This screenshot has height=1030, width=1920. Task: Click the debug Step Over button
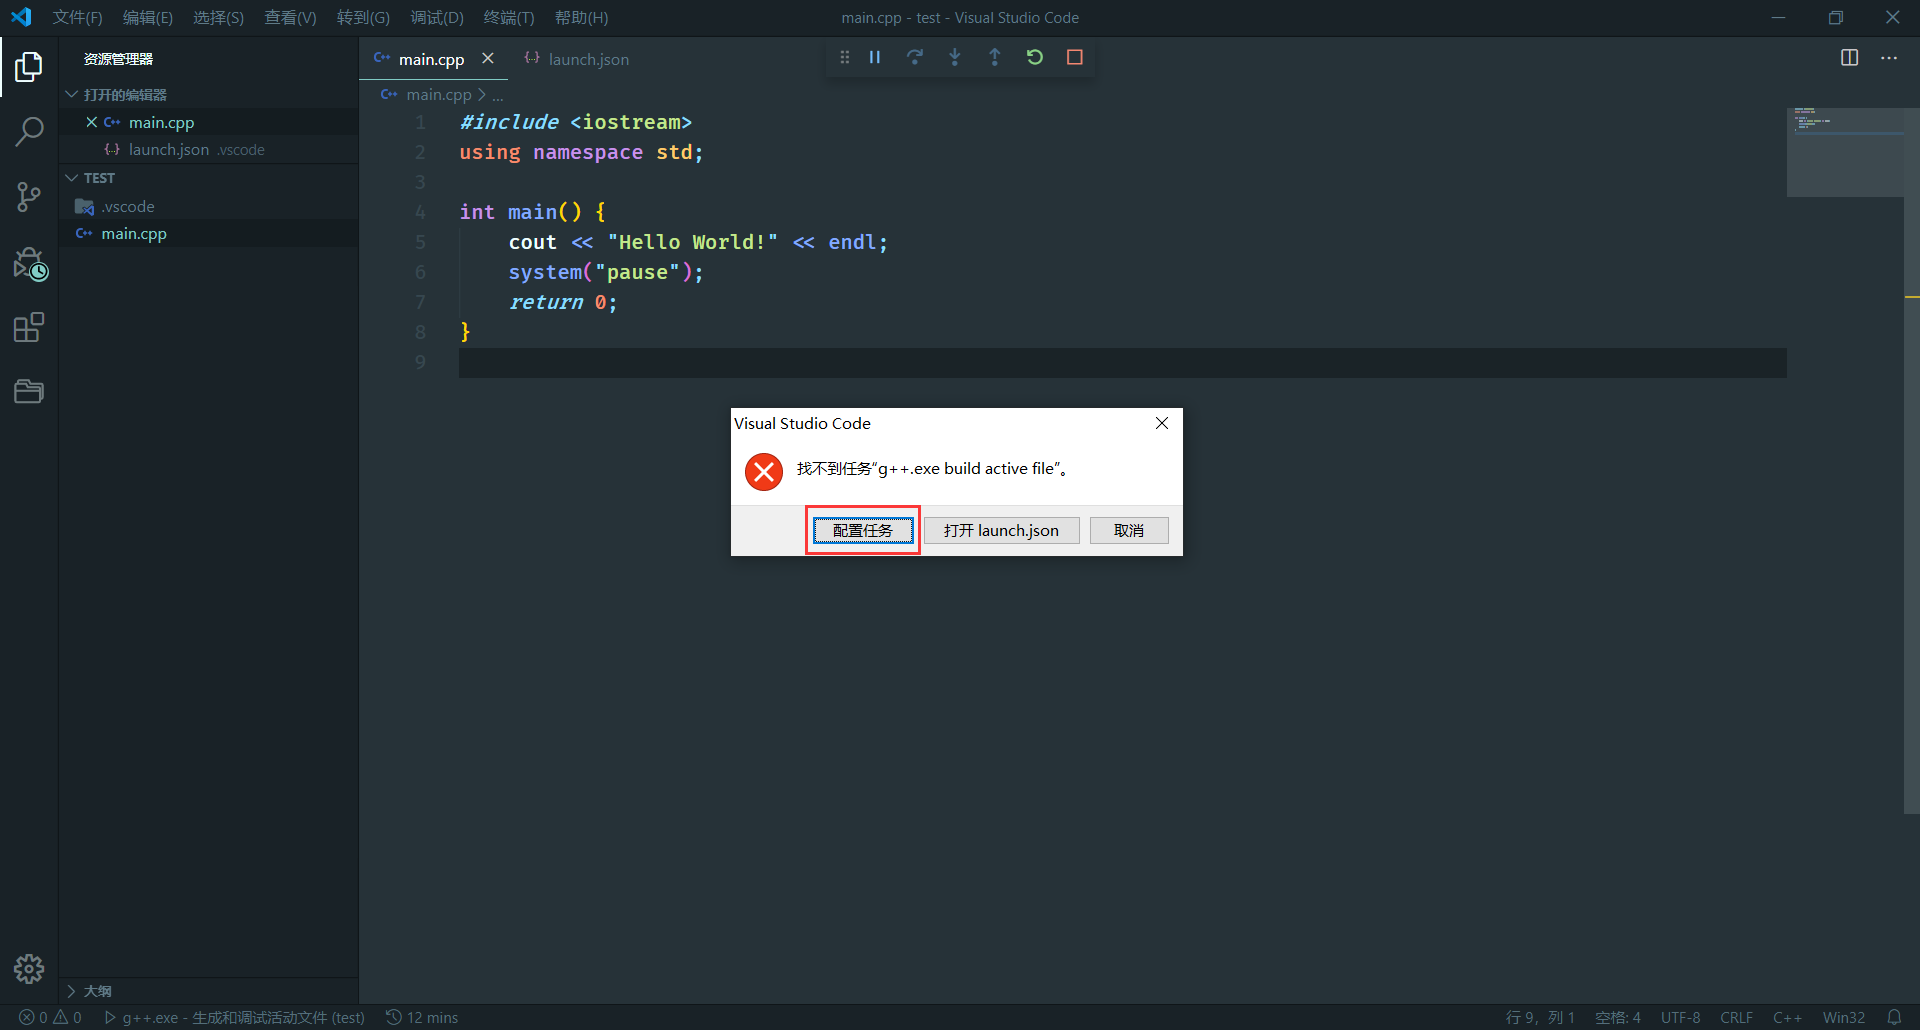[915, 58]
